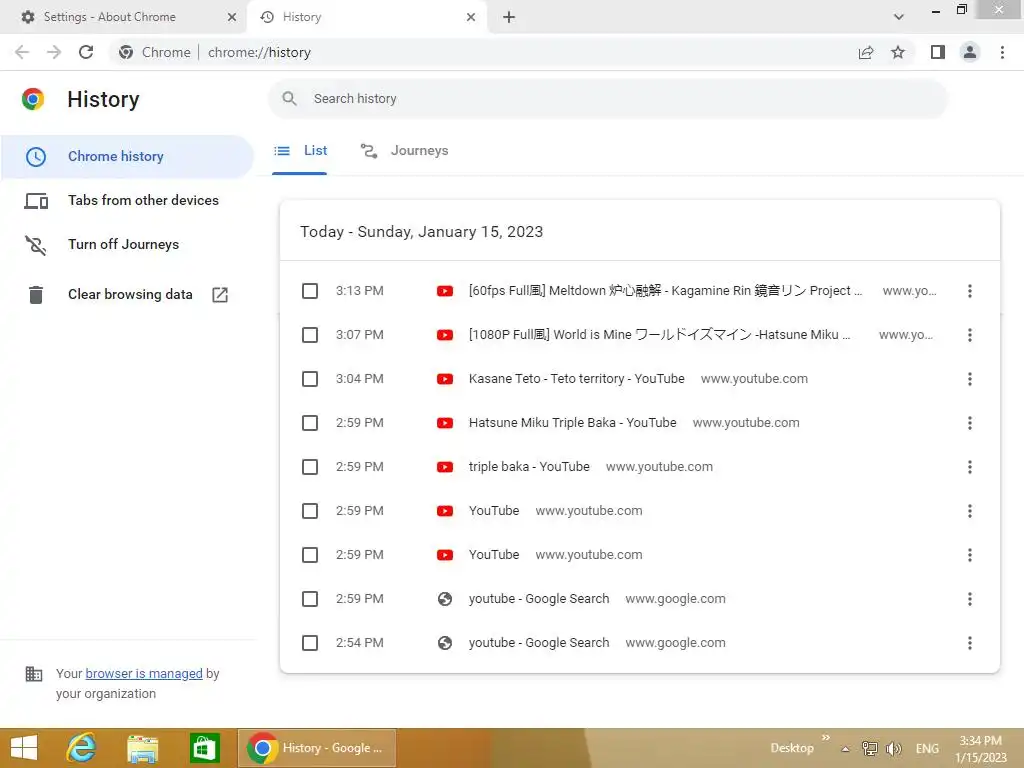The width and height of the screenshot is (1024, 768).
Task: Click the volume speaker tray icon
Action: coord(894,749)
